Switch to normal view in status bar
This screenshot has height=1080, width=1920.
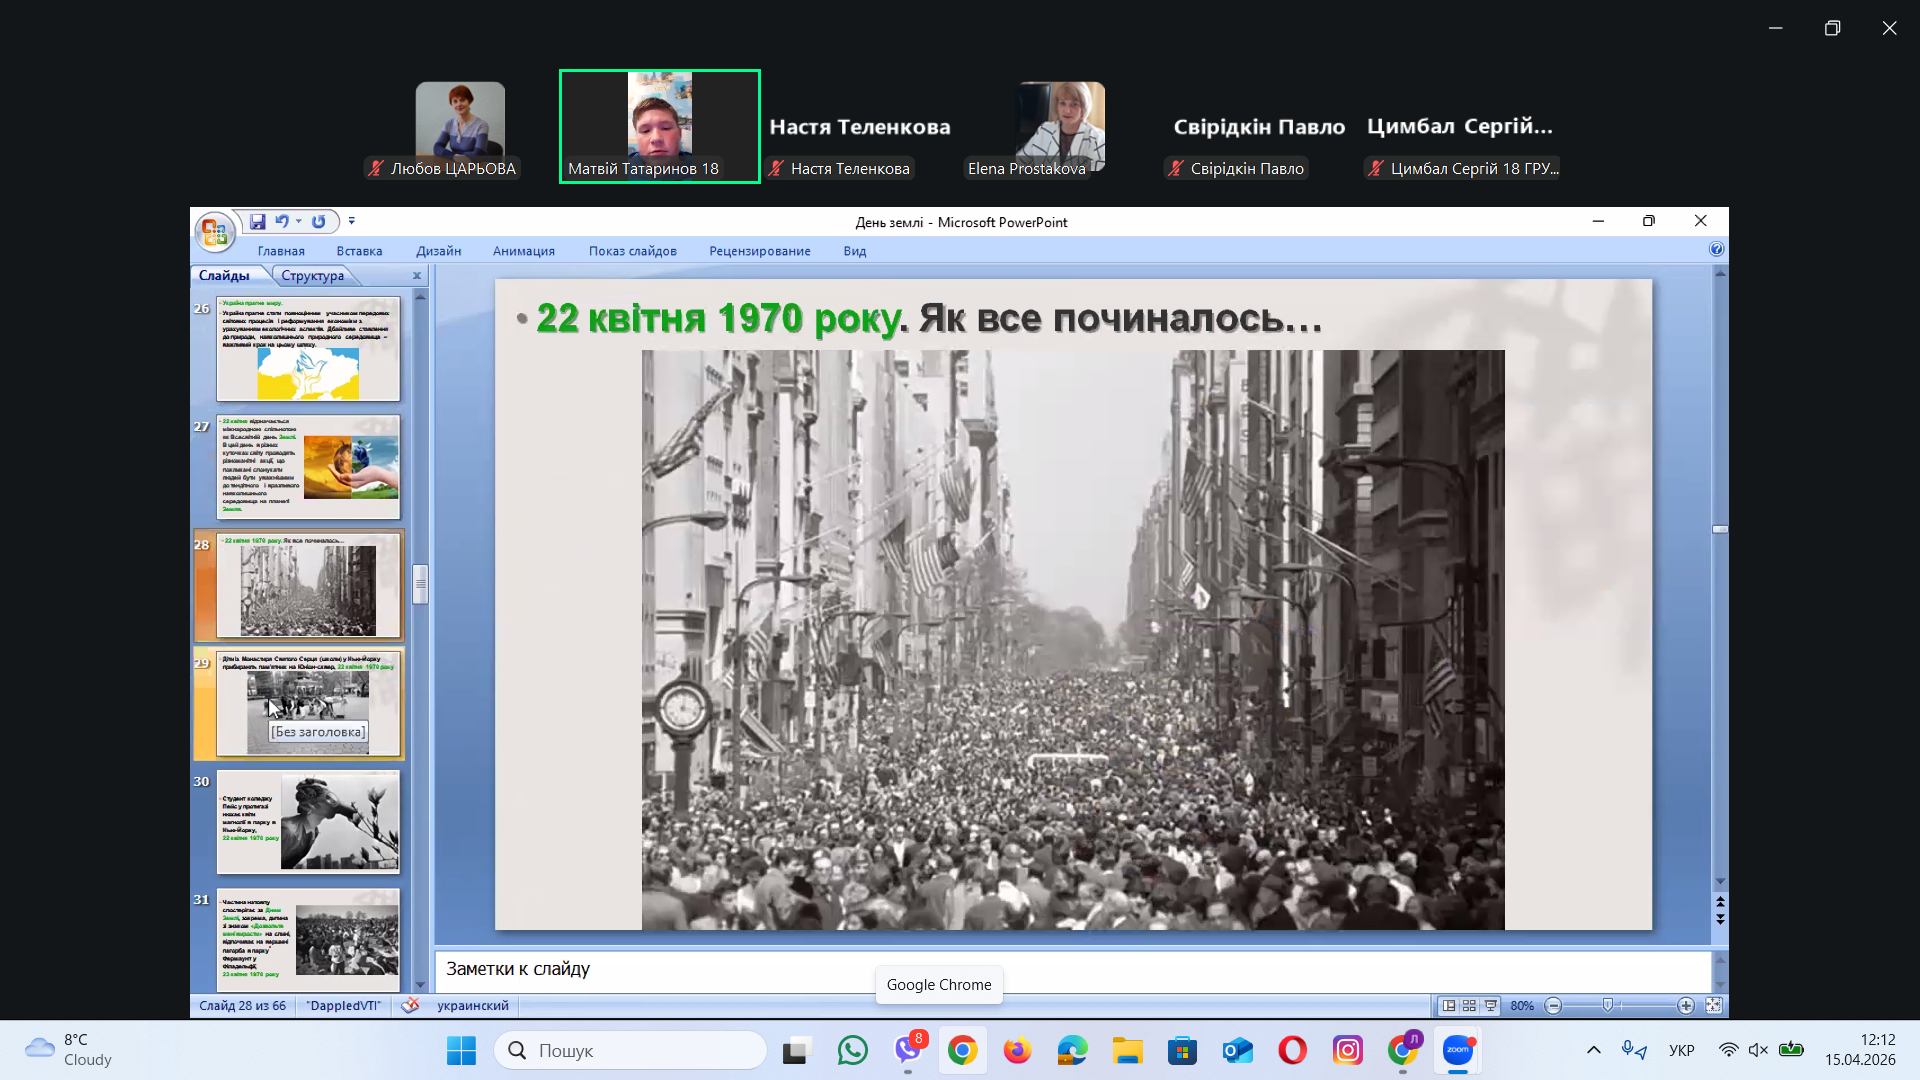pyautogui.click(x=1448, y=1006)
